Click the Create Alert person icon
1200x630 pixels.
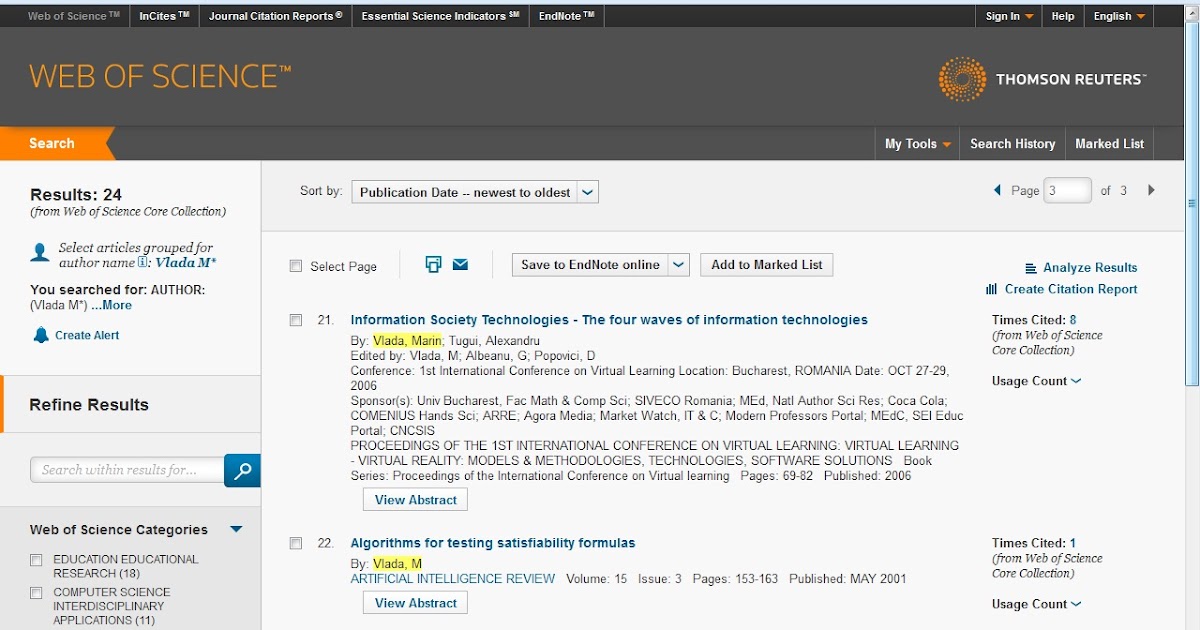tap(39, 335)
